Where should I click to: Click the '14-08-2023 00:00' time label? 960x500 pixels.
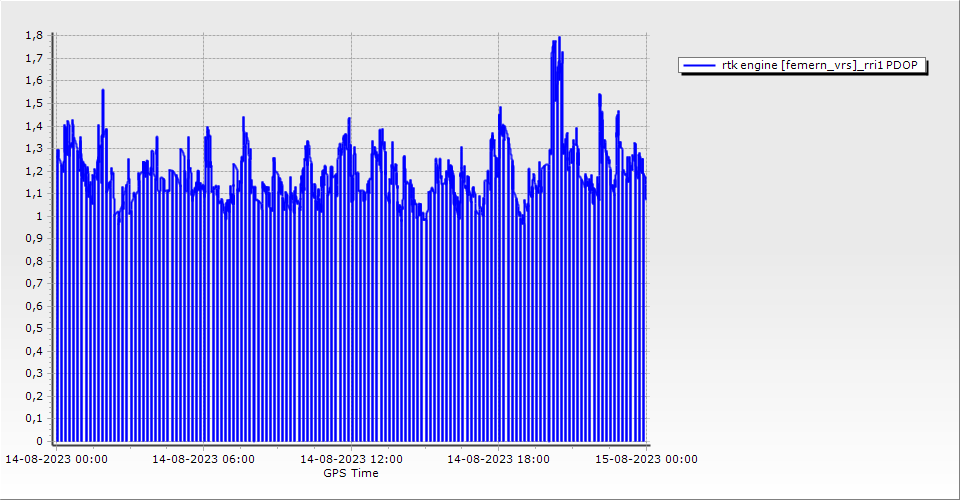56,460
